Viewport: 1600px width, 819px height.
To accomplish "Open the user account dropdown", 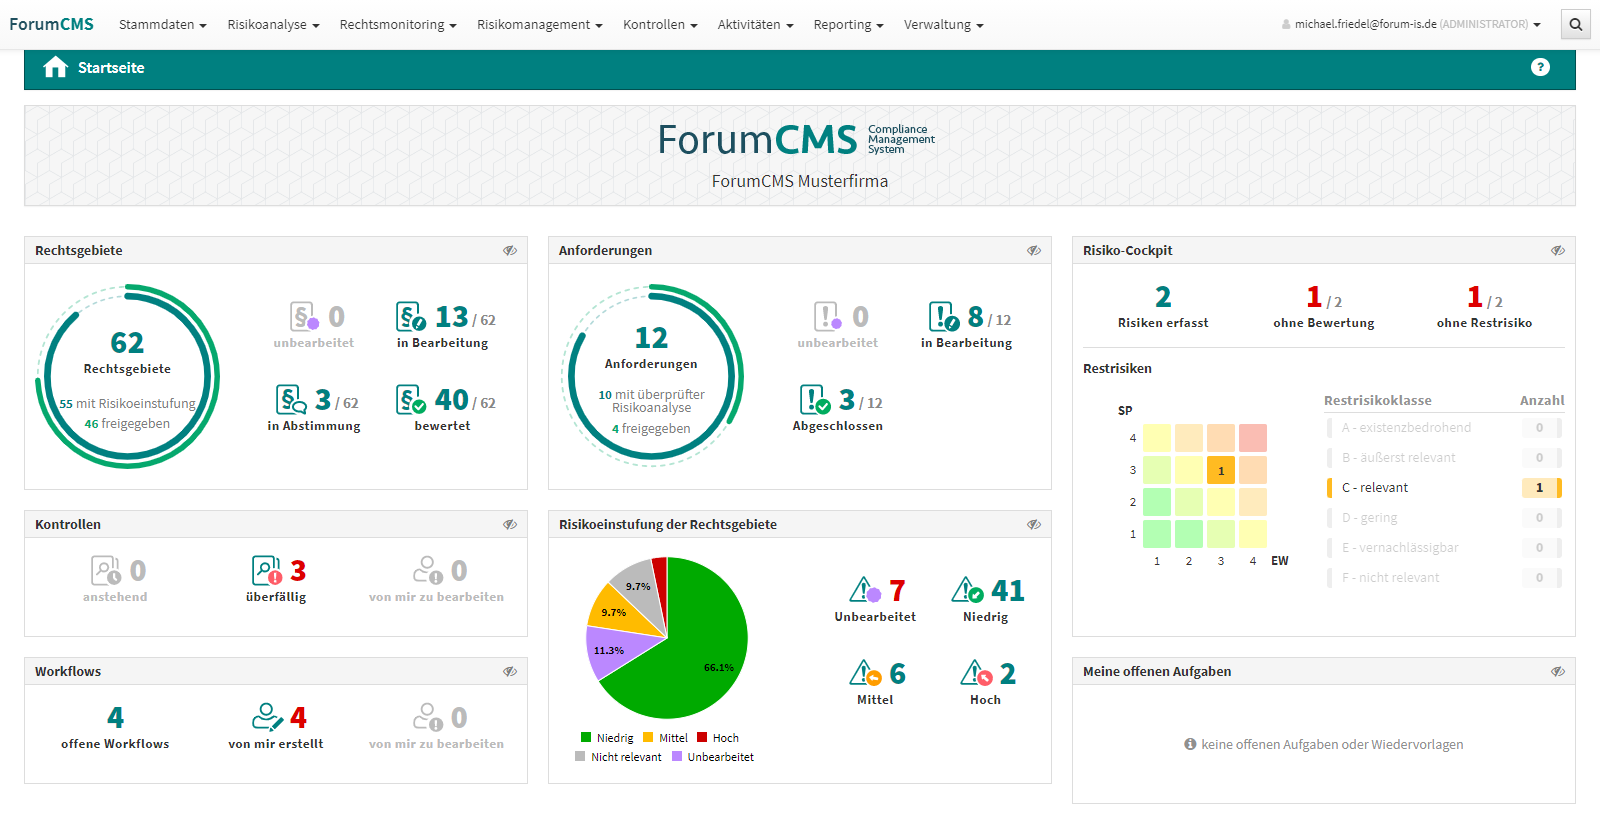I will [x=1411, y=25].
